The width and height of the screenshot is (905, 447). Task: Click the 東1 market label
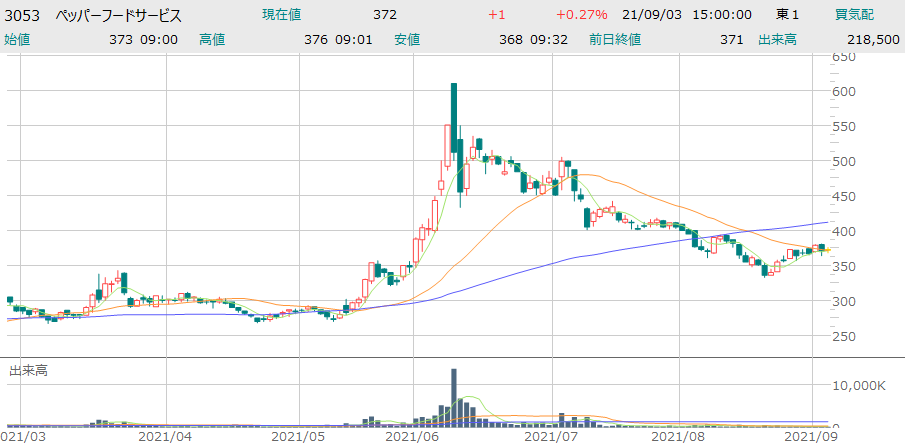point(788,15)
